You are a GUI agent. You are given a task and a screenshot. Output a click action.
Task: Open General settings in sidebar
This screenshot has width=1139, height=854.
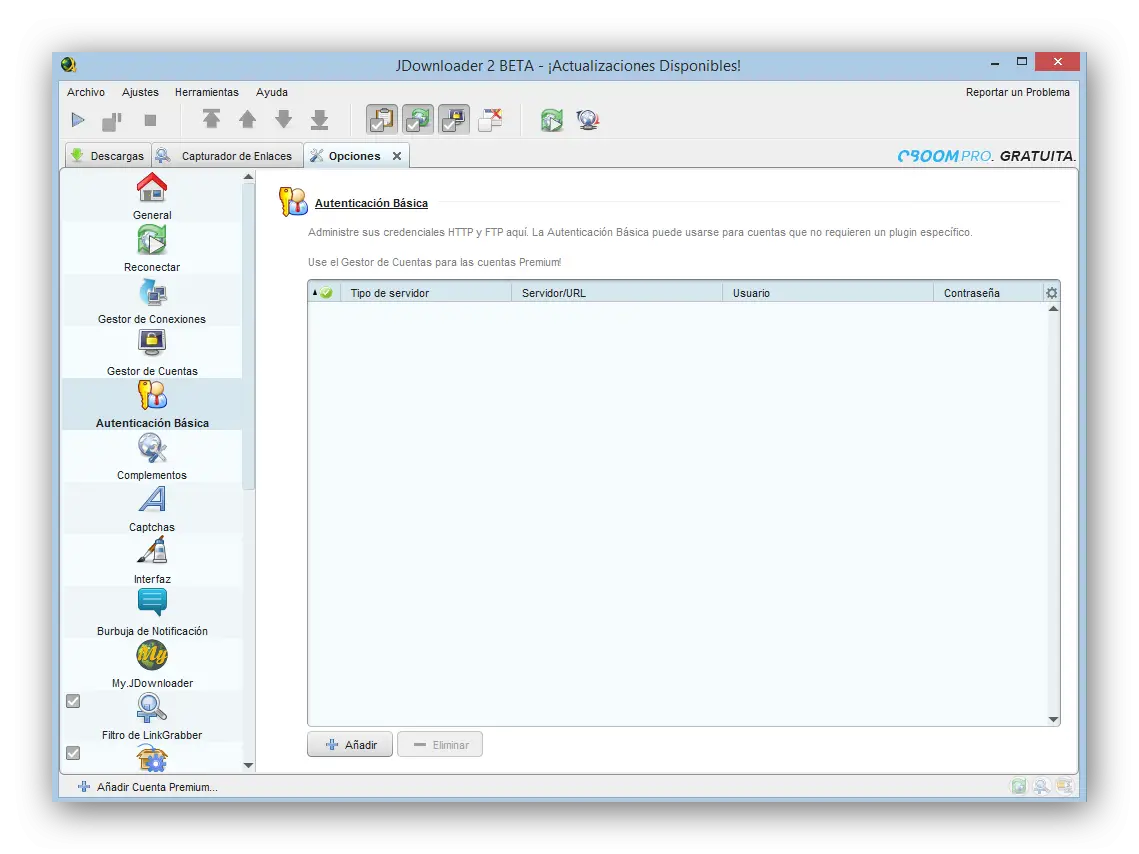[x=152, y=196]
